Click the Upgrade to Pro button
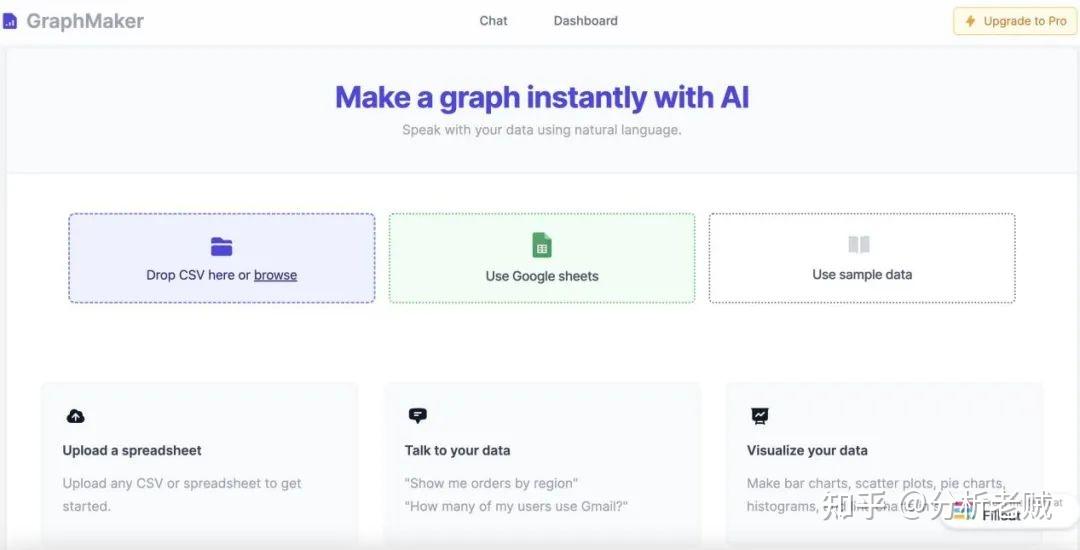The height and width of the screenshot is (550, 1080). coord(1015,21)
